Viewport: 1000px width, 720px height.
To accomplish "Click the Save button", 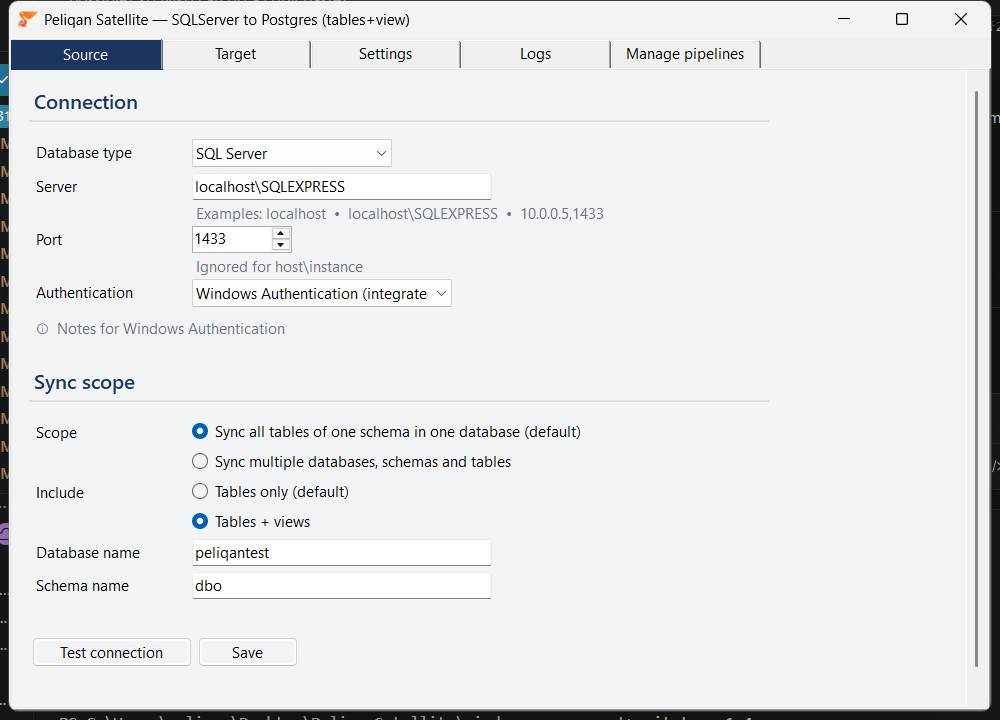I will [247, 652].
